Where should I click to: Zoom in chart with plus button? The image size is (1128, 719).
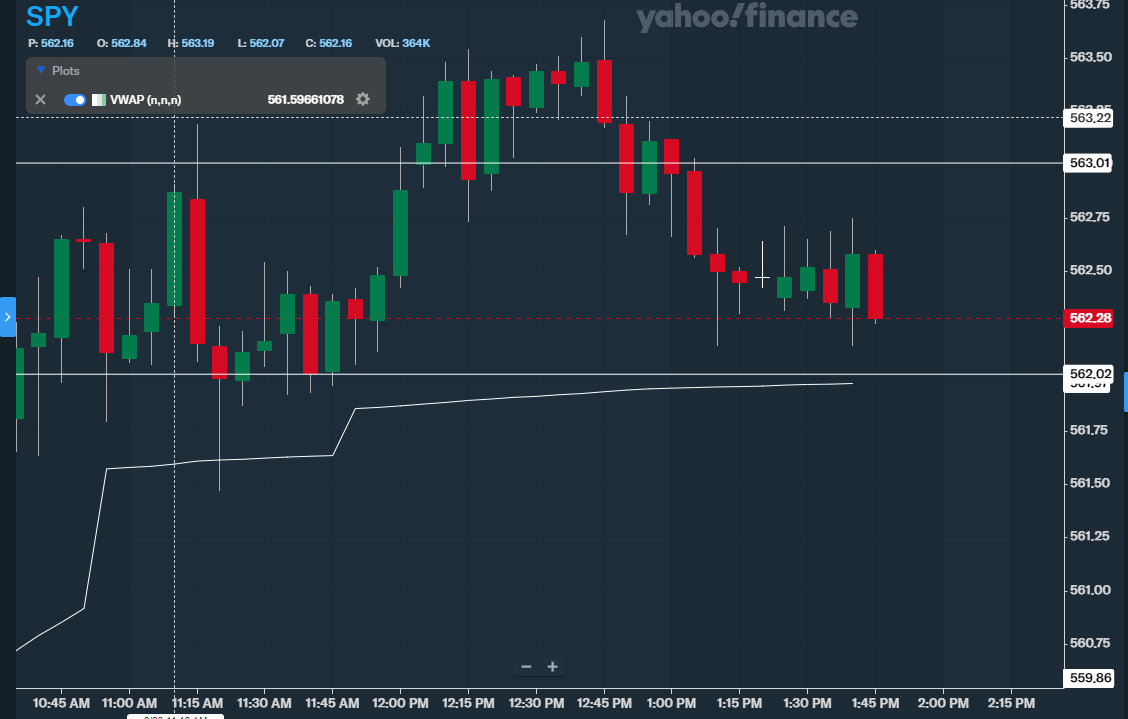(x=552, y=666)
